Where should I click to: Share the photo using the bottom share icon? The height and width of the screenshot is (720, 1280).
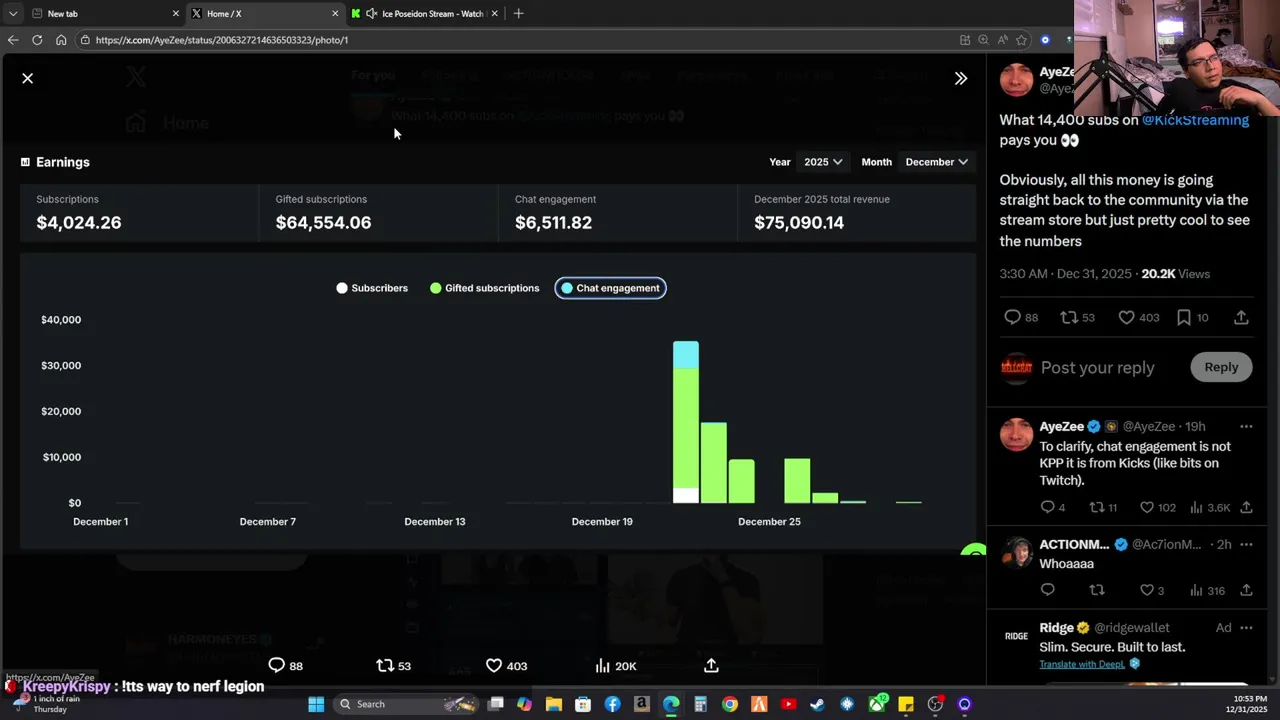[x=711, y=666]
